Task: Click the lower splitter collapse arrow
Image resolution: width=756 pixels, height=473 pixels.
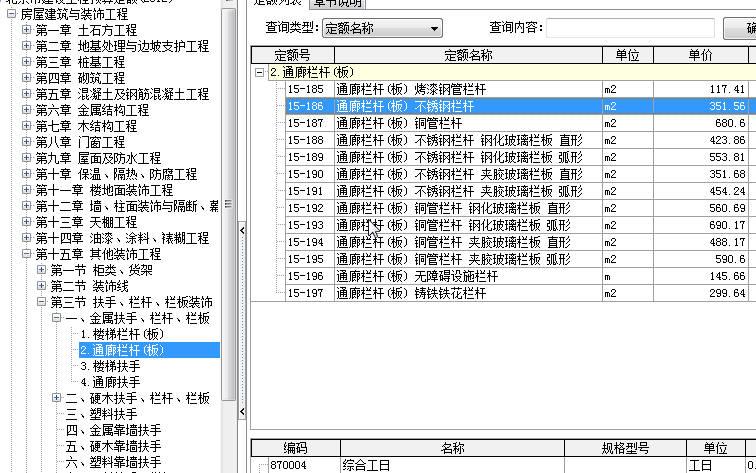Action: click(242, 412)
